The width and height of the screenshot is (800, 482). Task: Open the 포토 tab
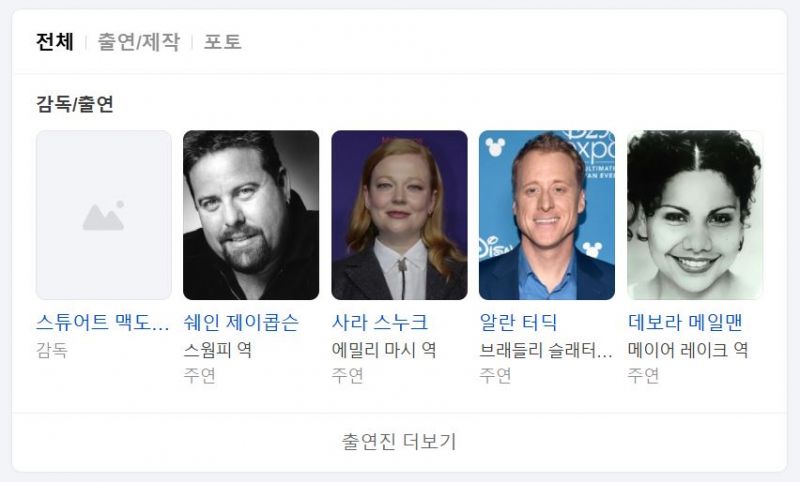[x=222, y=42]
